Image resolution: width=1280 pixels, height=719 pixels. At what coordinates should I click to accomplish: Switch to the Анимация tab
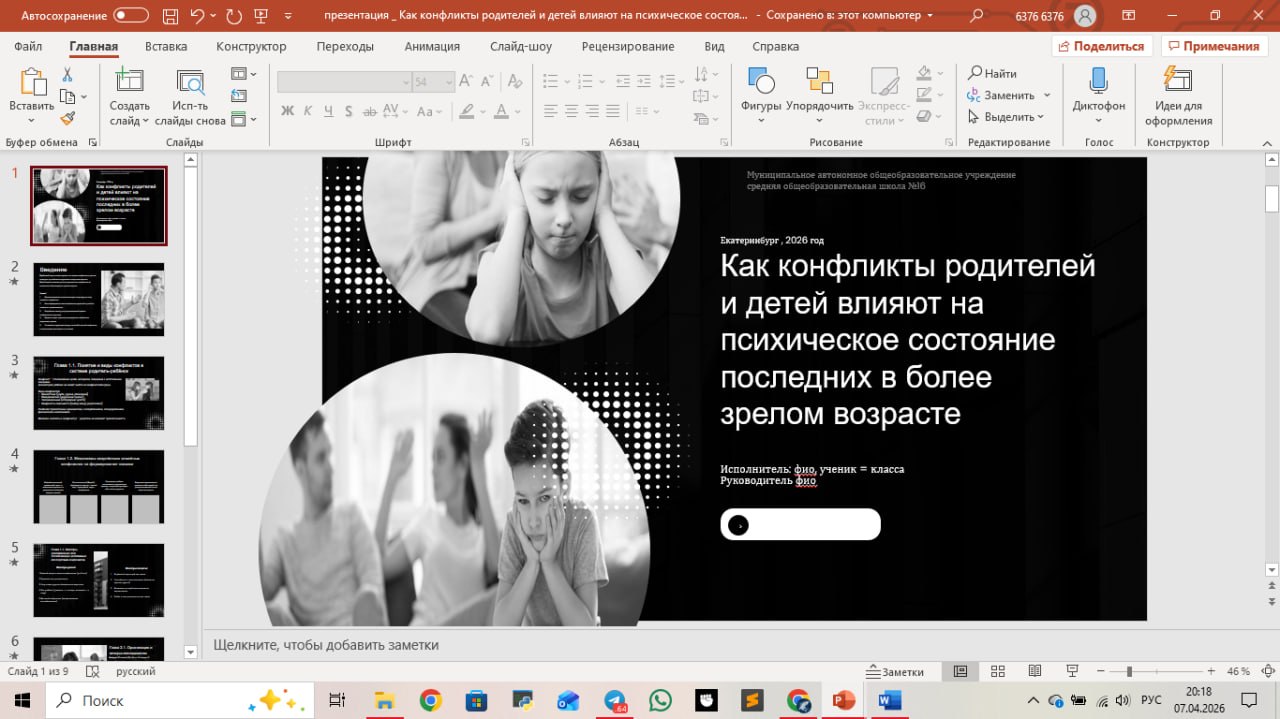coord(432,46)
